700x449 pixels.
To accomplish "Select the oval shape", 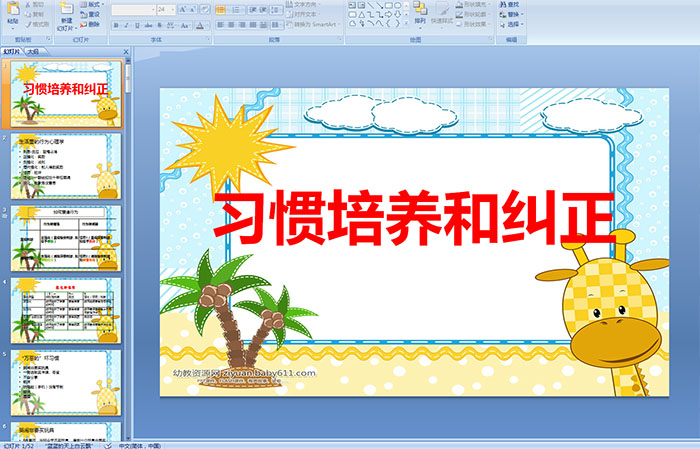I will [397, 5].
